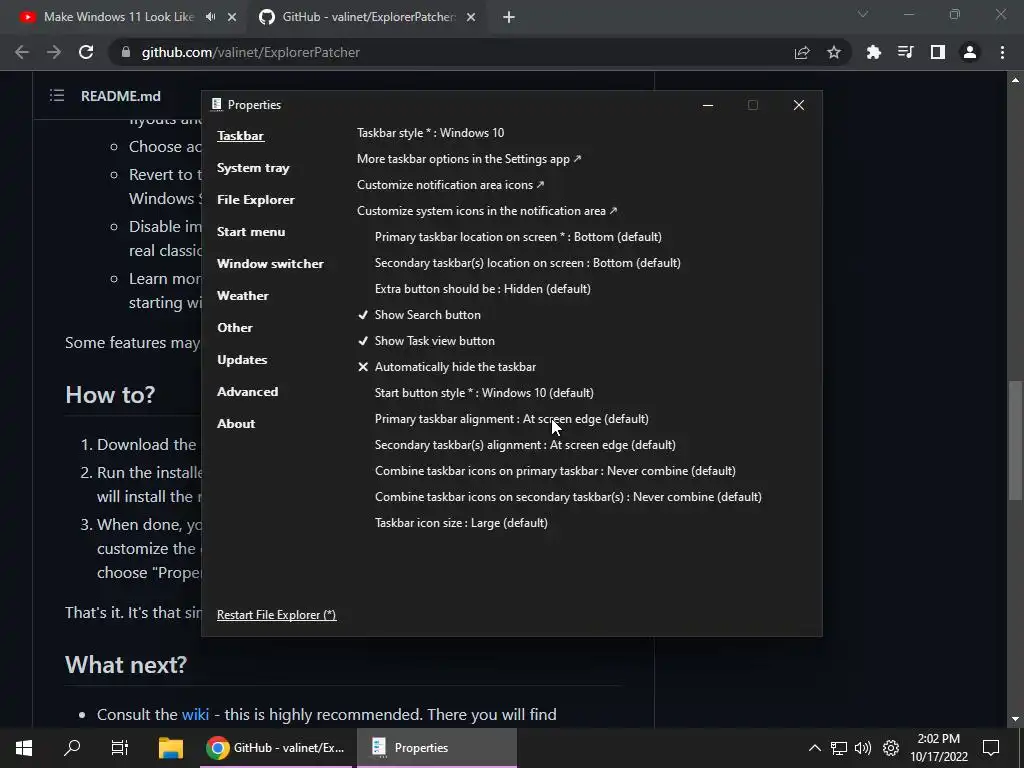Reload the GitHub page

click(86, 52)
